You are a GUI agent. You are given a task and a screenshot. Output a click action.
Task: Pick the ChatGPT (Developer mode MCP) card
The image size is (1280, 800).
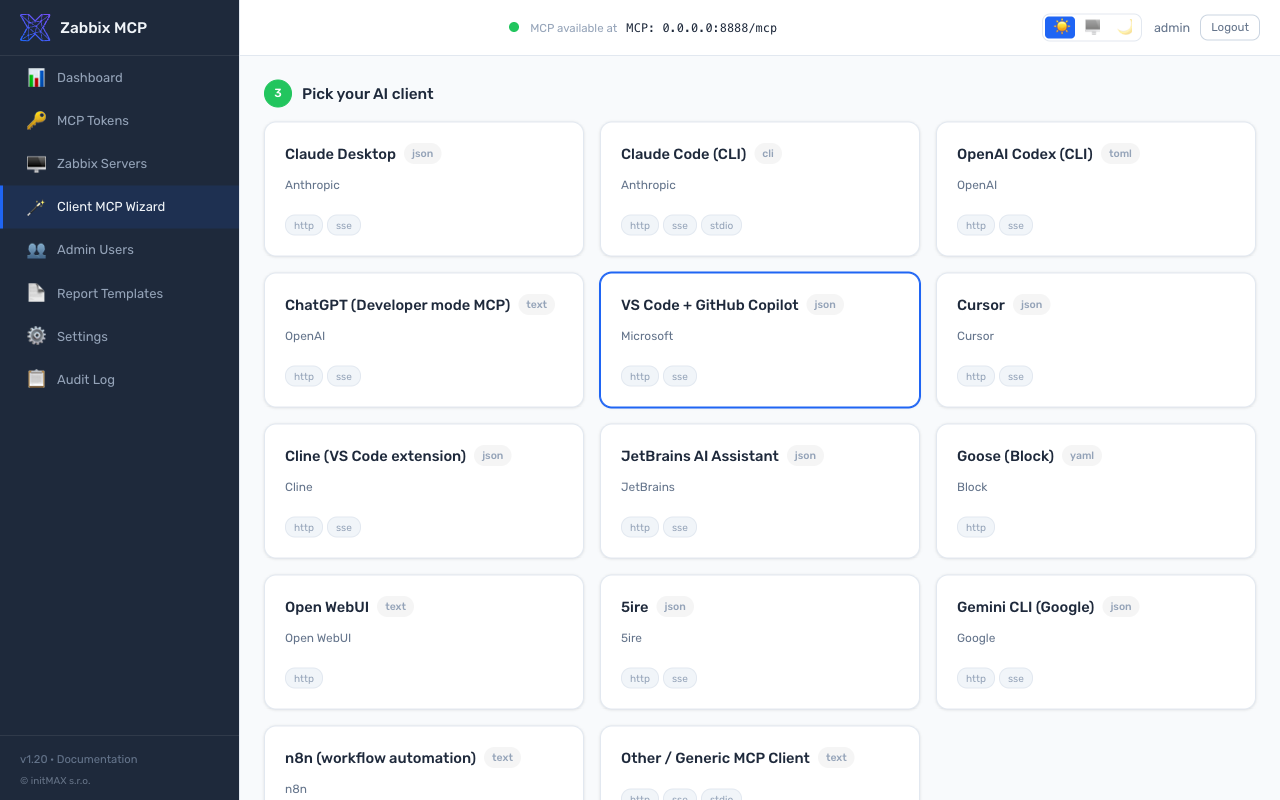(x=424, y=340)
